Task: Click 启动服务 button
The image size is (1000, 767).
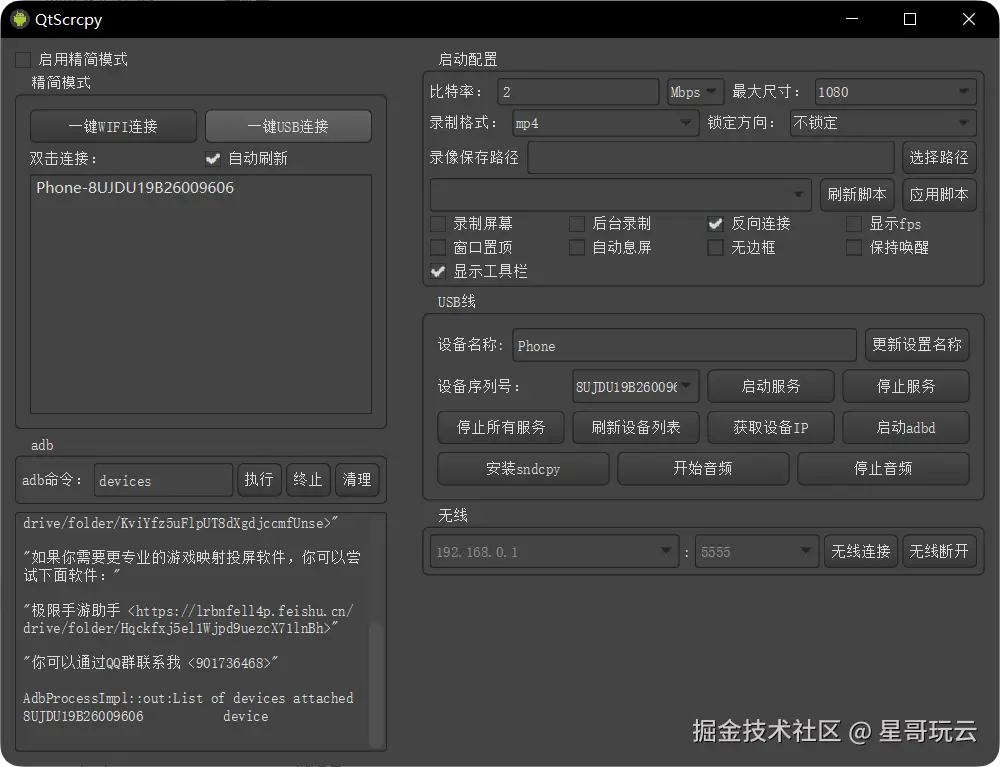Action: (x=770, y=386)
